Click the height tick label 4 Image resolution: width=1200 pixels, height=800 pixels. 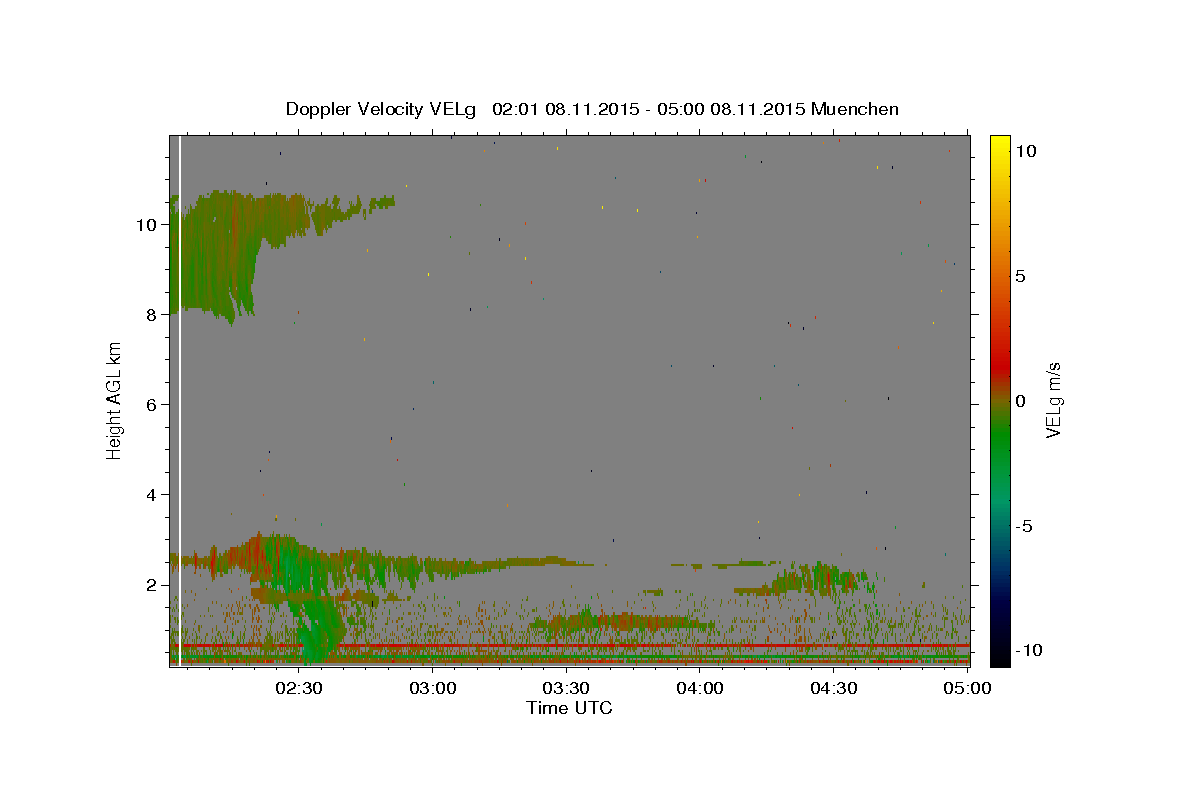tap(153, 494)
